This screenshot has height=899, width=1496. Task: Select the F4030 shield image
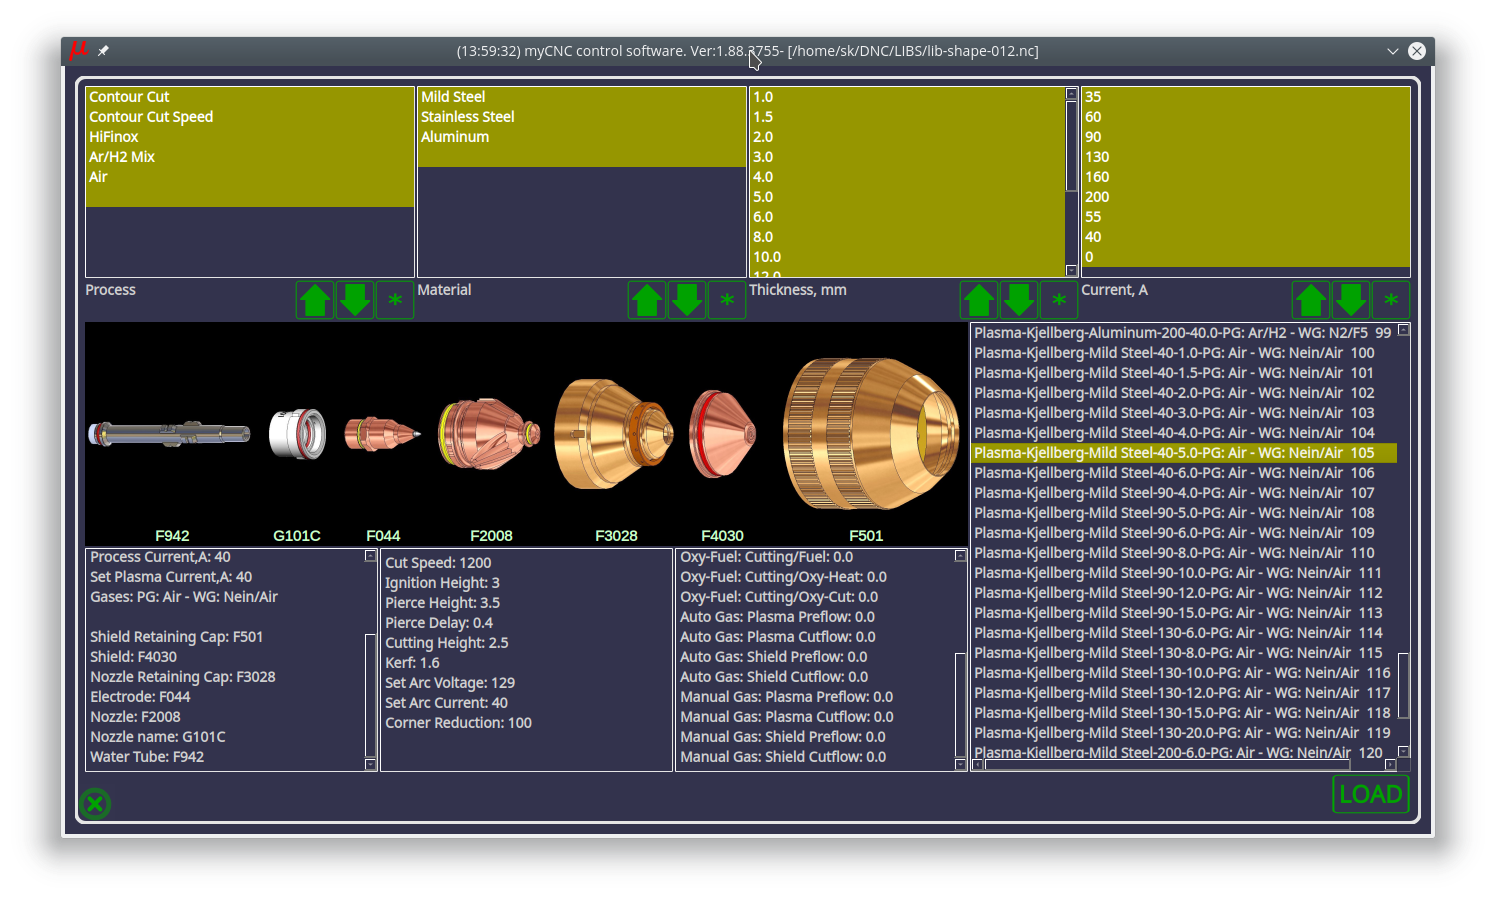click(x=722, y=434)
